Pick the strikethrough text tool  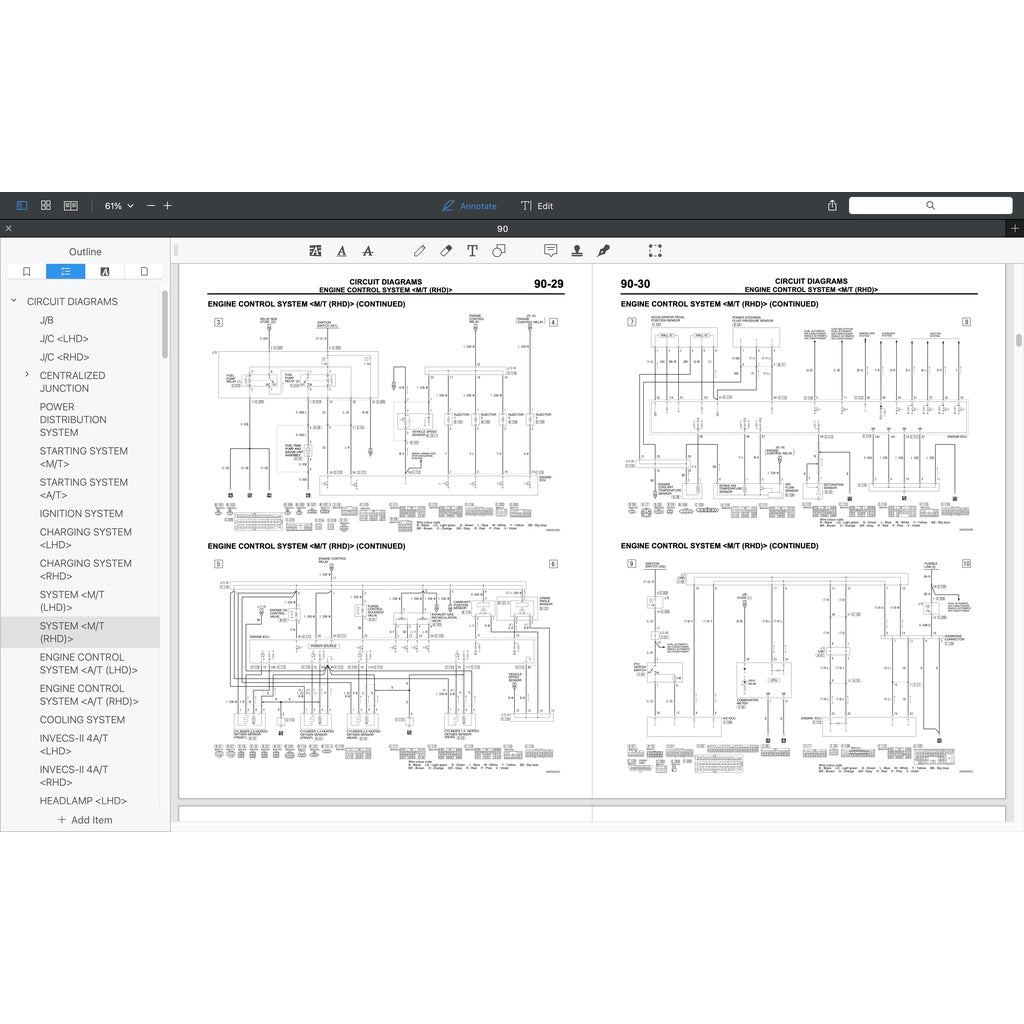[x=367, y=251]
